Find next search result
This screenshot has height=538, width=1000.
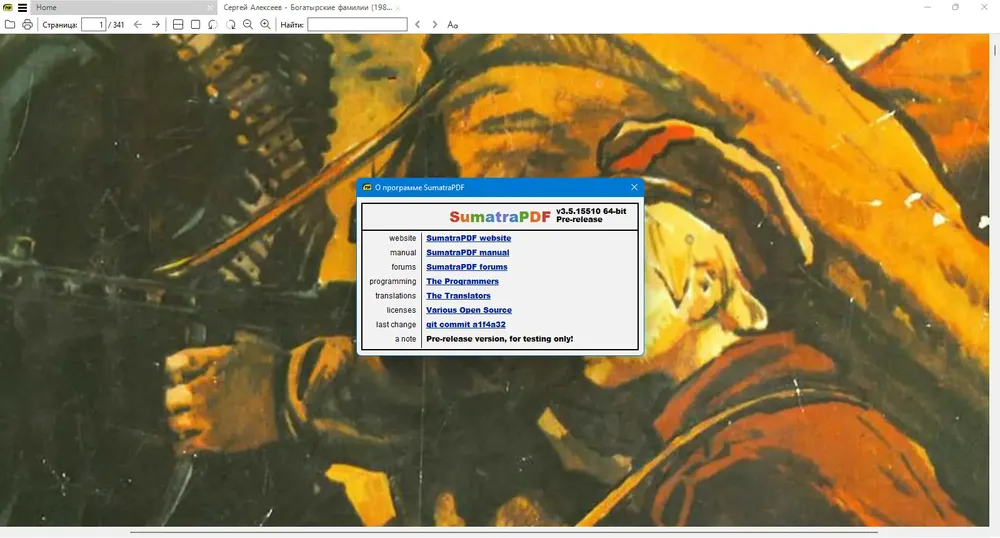(x=435, y=24)
